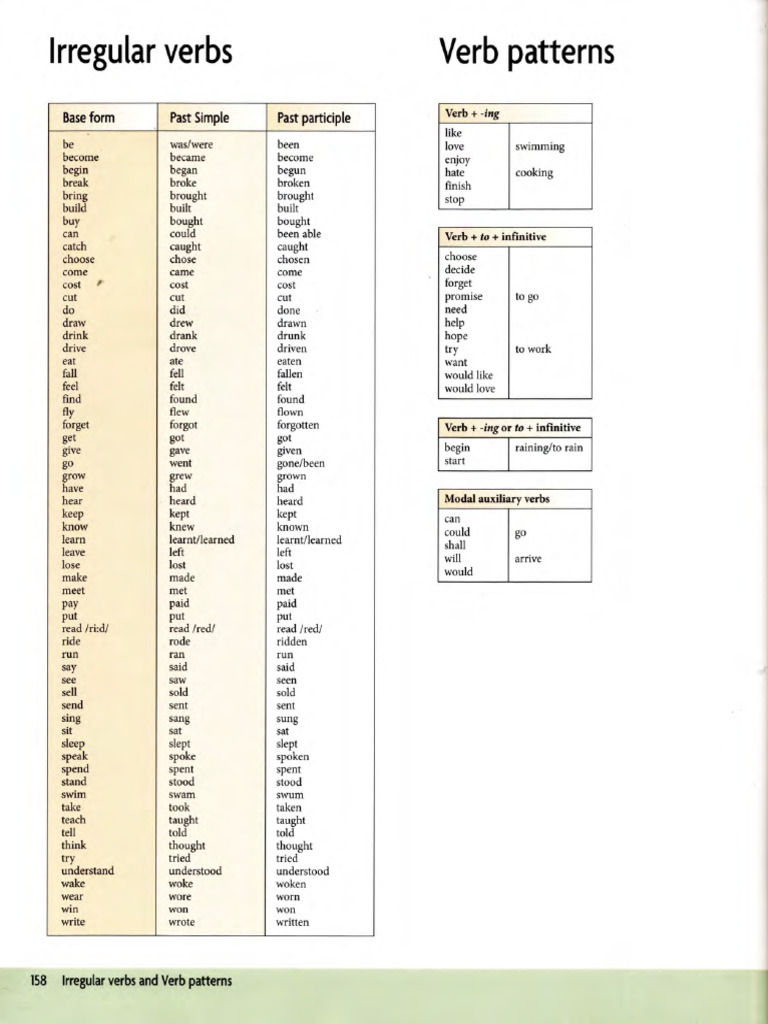Screen dimensions: 768x1024
Task: Click the word "written"
Action: 293,922
